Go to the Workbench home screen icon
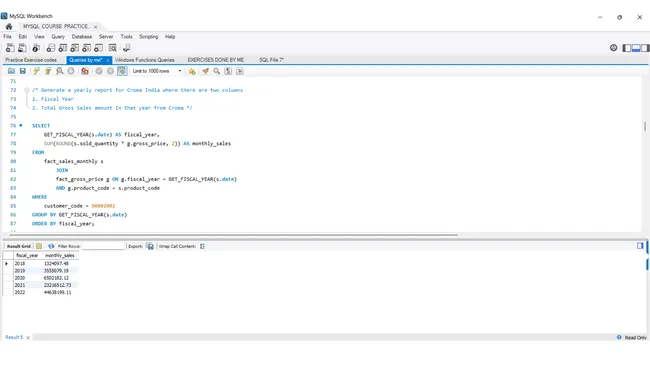This screenshot has width=650, height=366. coord(9,27)
